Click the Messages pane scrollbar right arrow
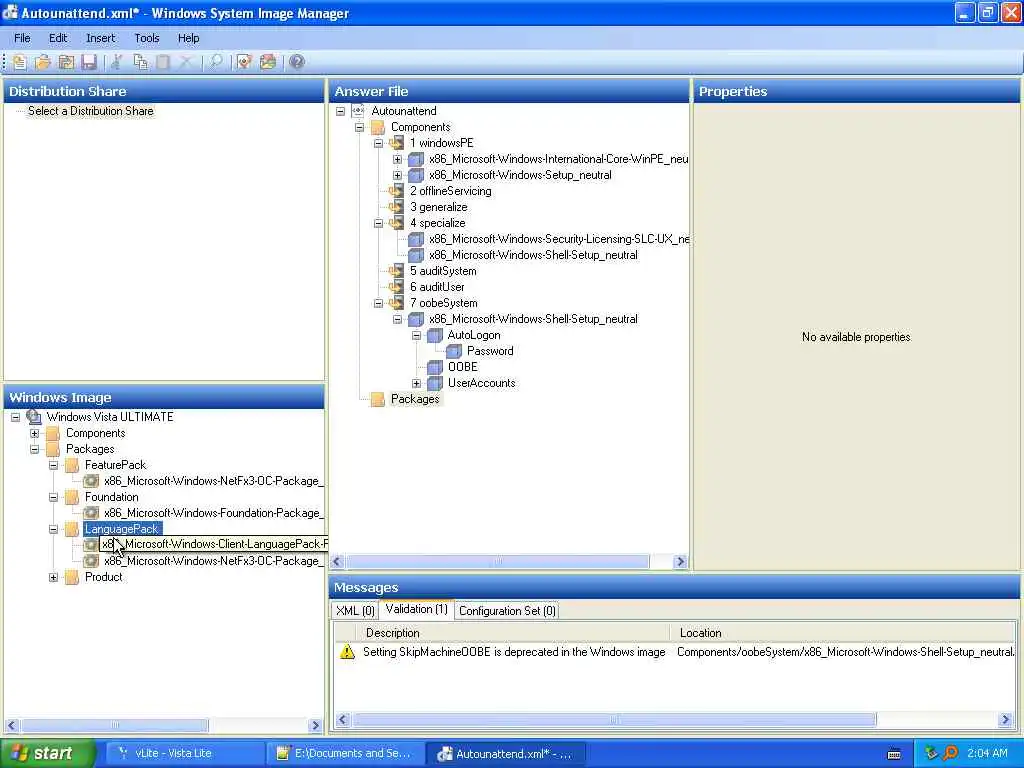The height and width of the screenshot is (768, 1024). point(1006,720)
